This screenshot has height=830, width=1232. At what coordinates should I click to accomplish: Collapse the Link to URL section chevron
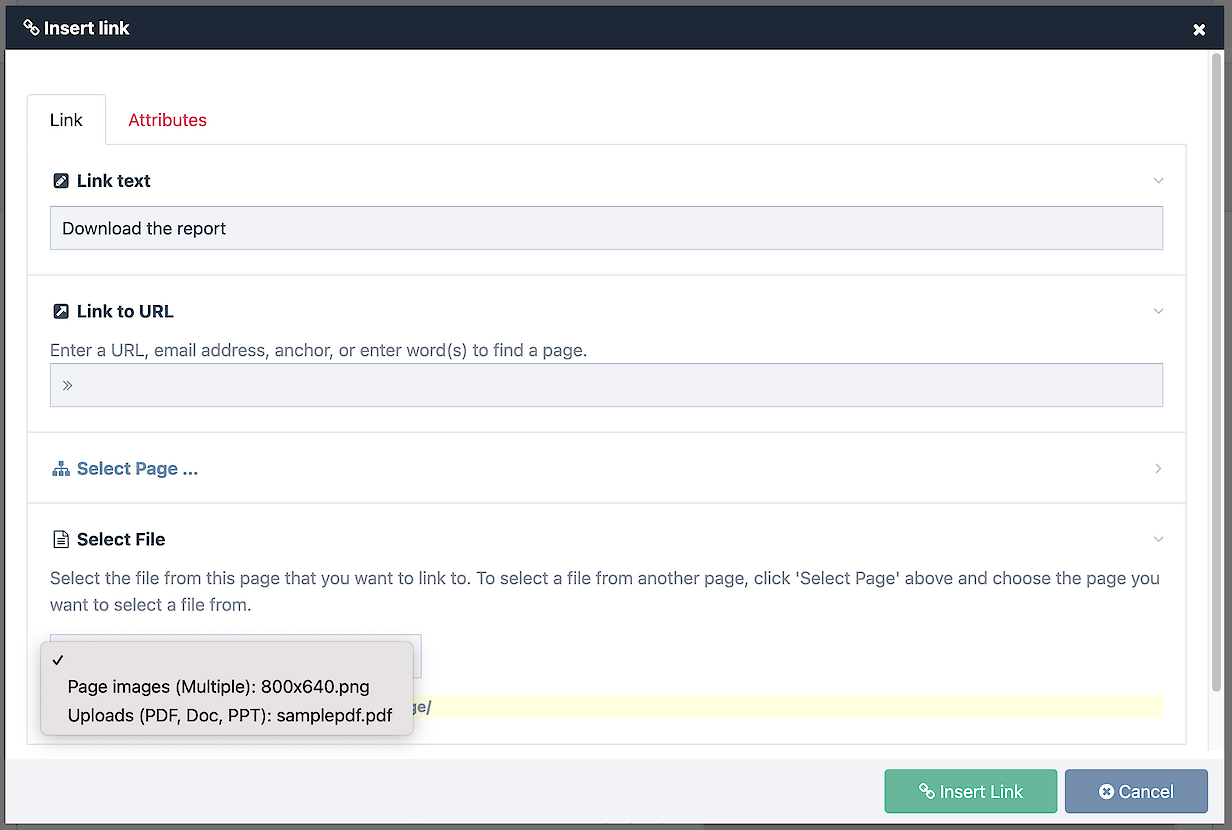pos(1158,312)
